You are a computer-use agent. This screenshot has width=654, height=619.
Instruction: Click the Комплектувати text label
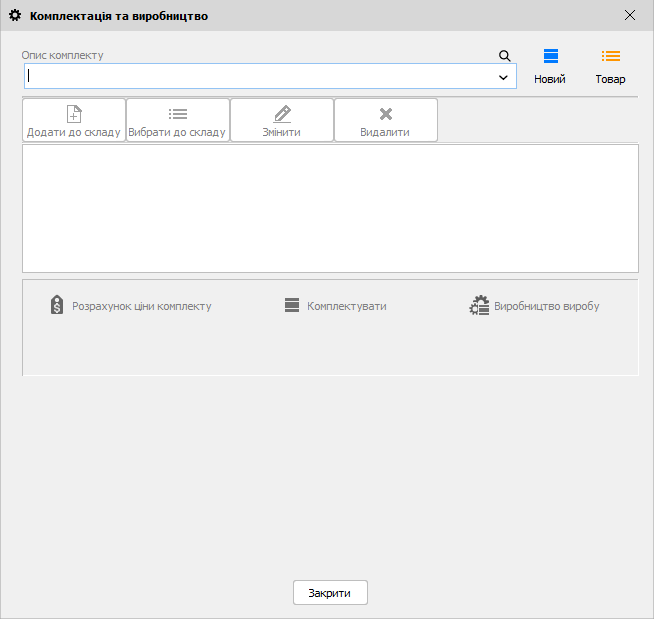coord(347,306)
